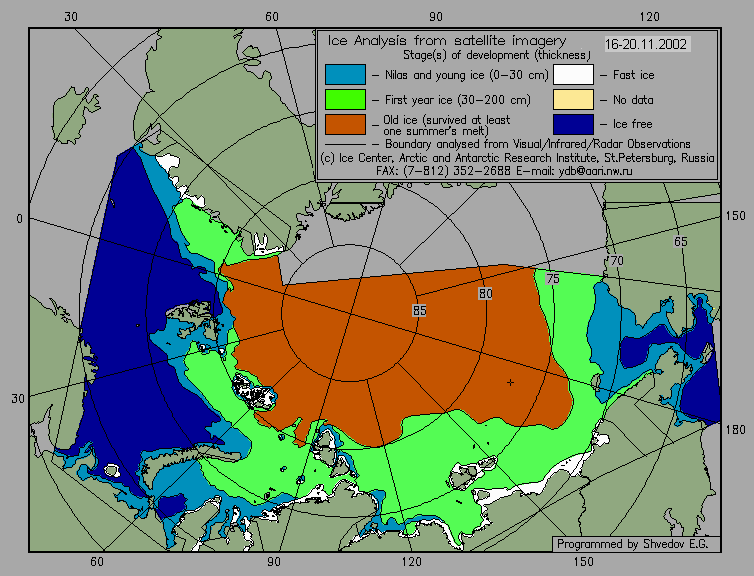754x576 pixels.
Task: Click the 'Stage(s) of development (thickness)' subtitle
Action: 497,55
